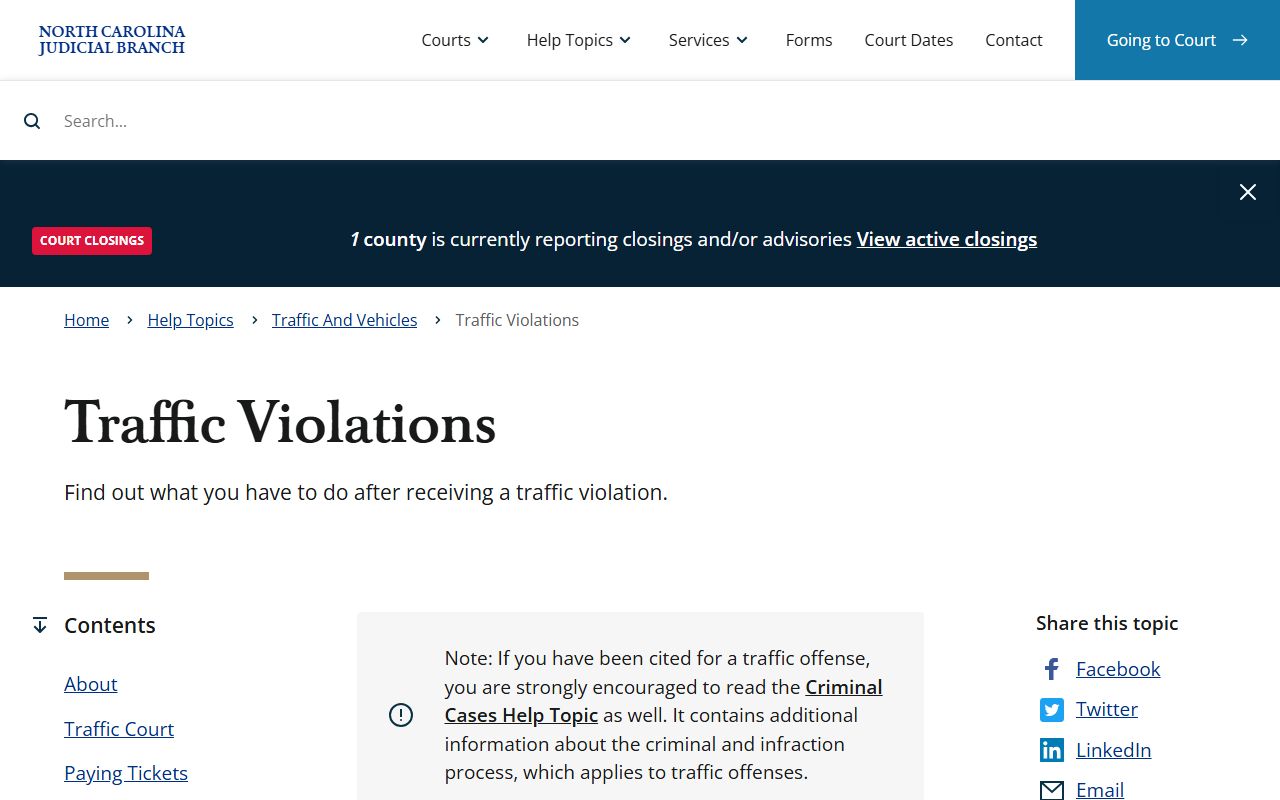Click the Traffic Violations breadcrumb text

point(517,320)
